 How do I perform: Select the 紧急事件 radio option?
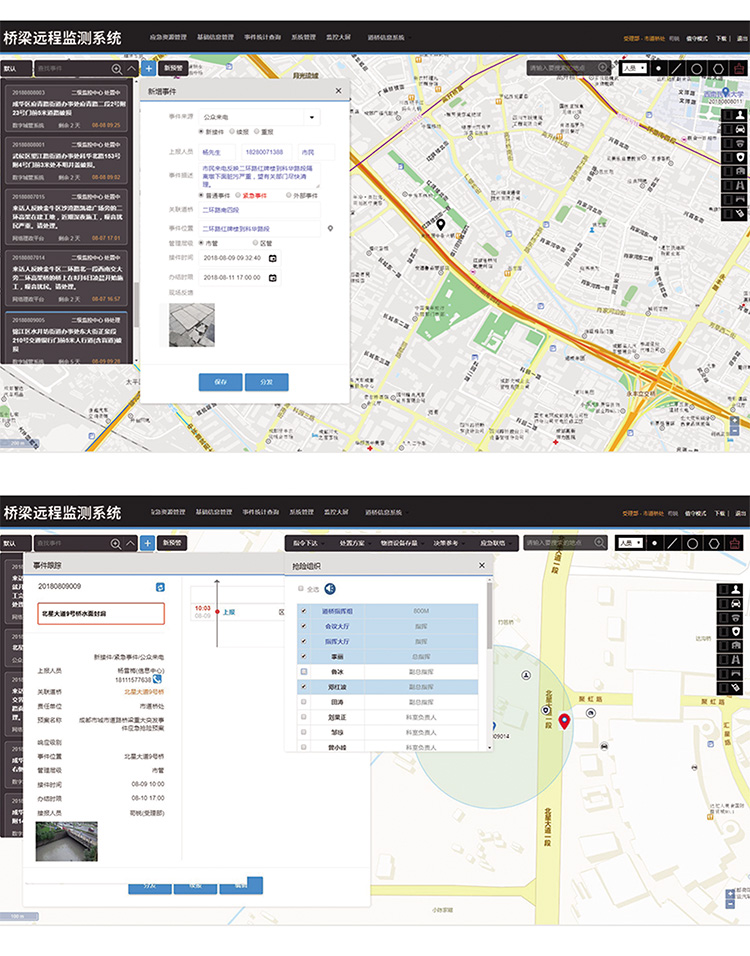tap(236, 195)
